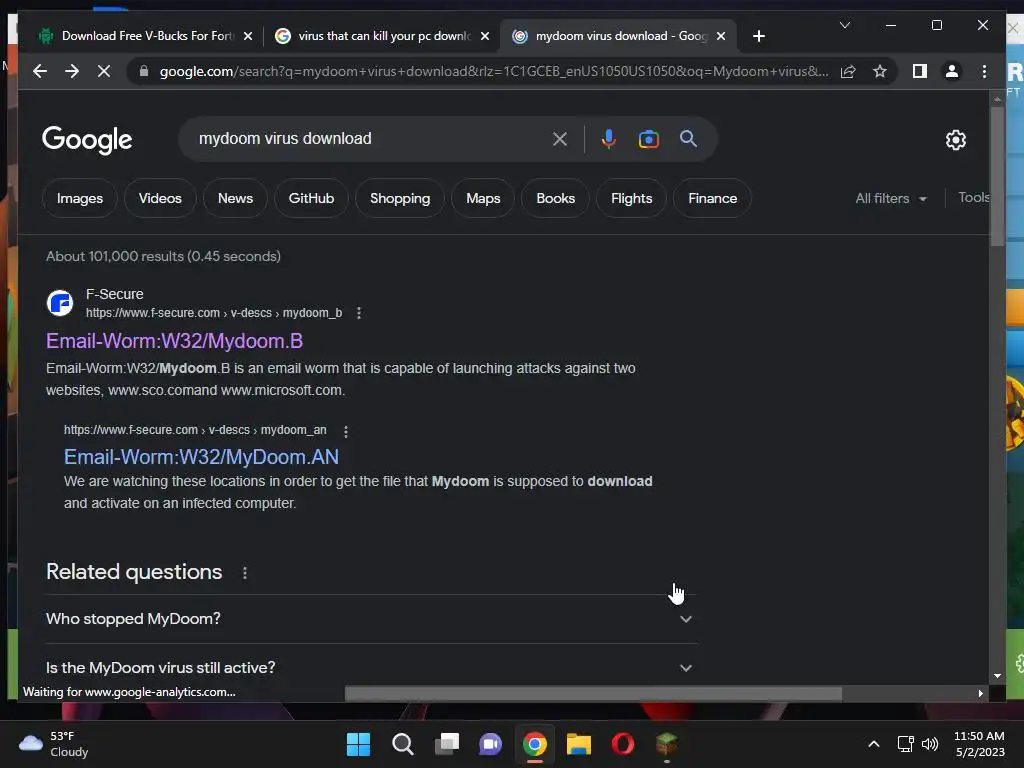
Task: Start voice search with microphone
Action: [x=609, y=138]
